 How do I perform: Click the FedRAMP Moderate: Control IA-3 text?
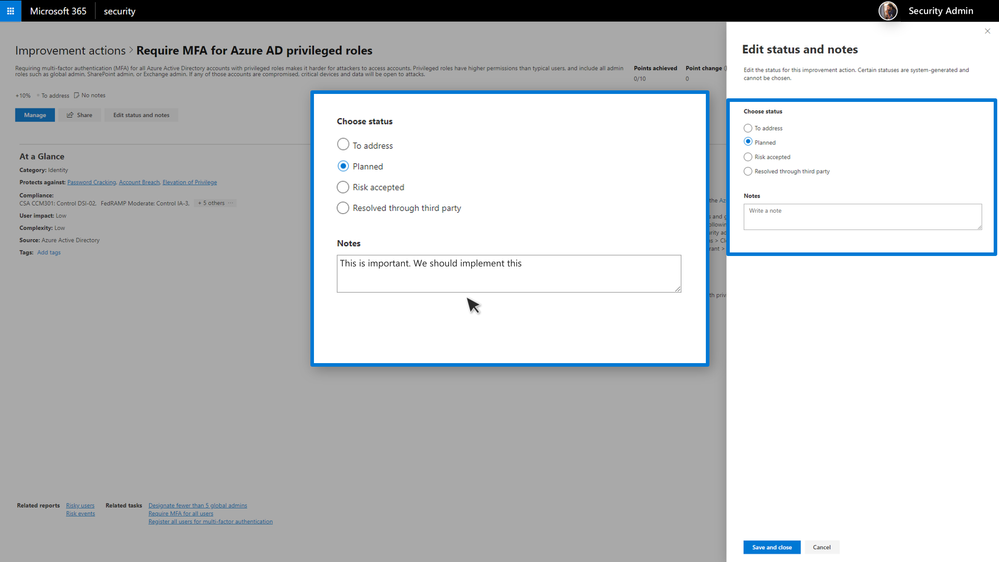[x=145, y=203]
